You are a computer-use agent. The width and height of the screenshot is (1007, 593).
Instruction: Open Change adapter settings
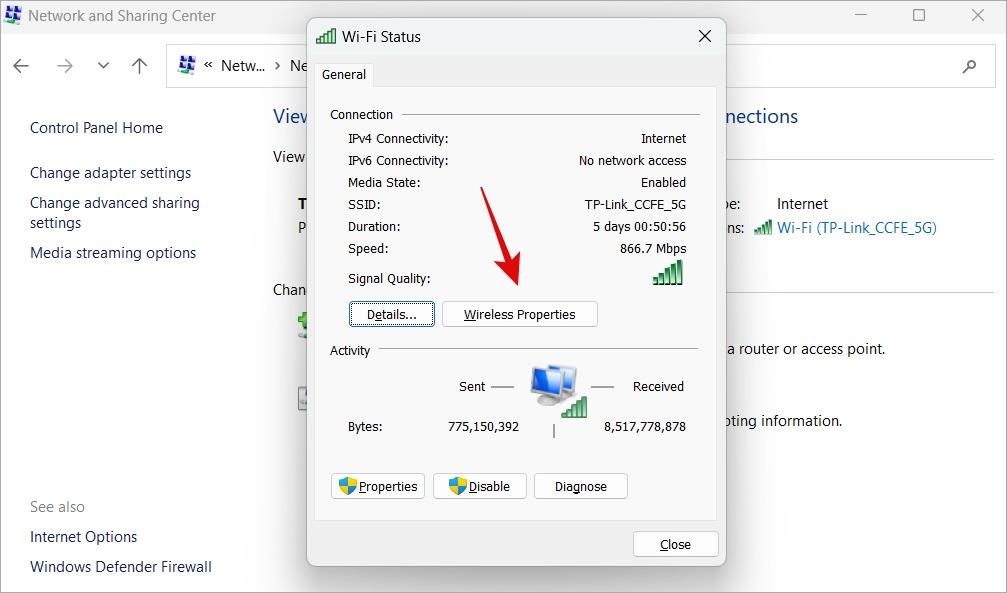click(110, 173)
